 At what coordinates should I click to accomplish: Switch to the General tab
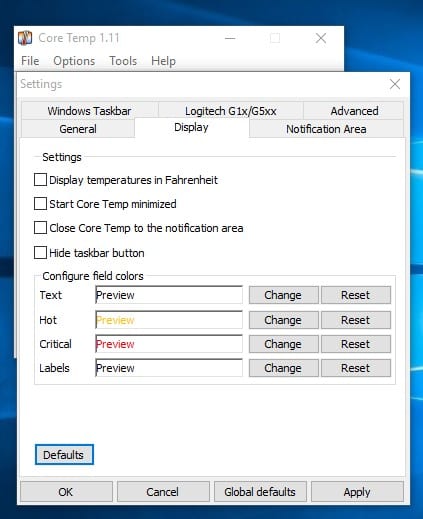pos(78,129)
